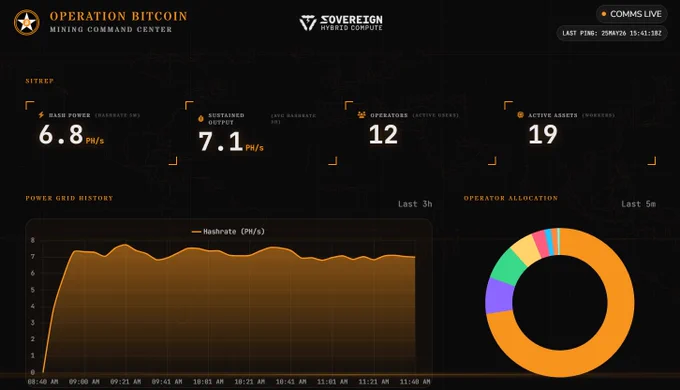Click the Sustained Output icon
Viewport: 680px width, 390px height.
(x=201, y=118)
